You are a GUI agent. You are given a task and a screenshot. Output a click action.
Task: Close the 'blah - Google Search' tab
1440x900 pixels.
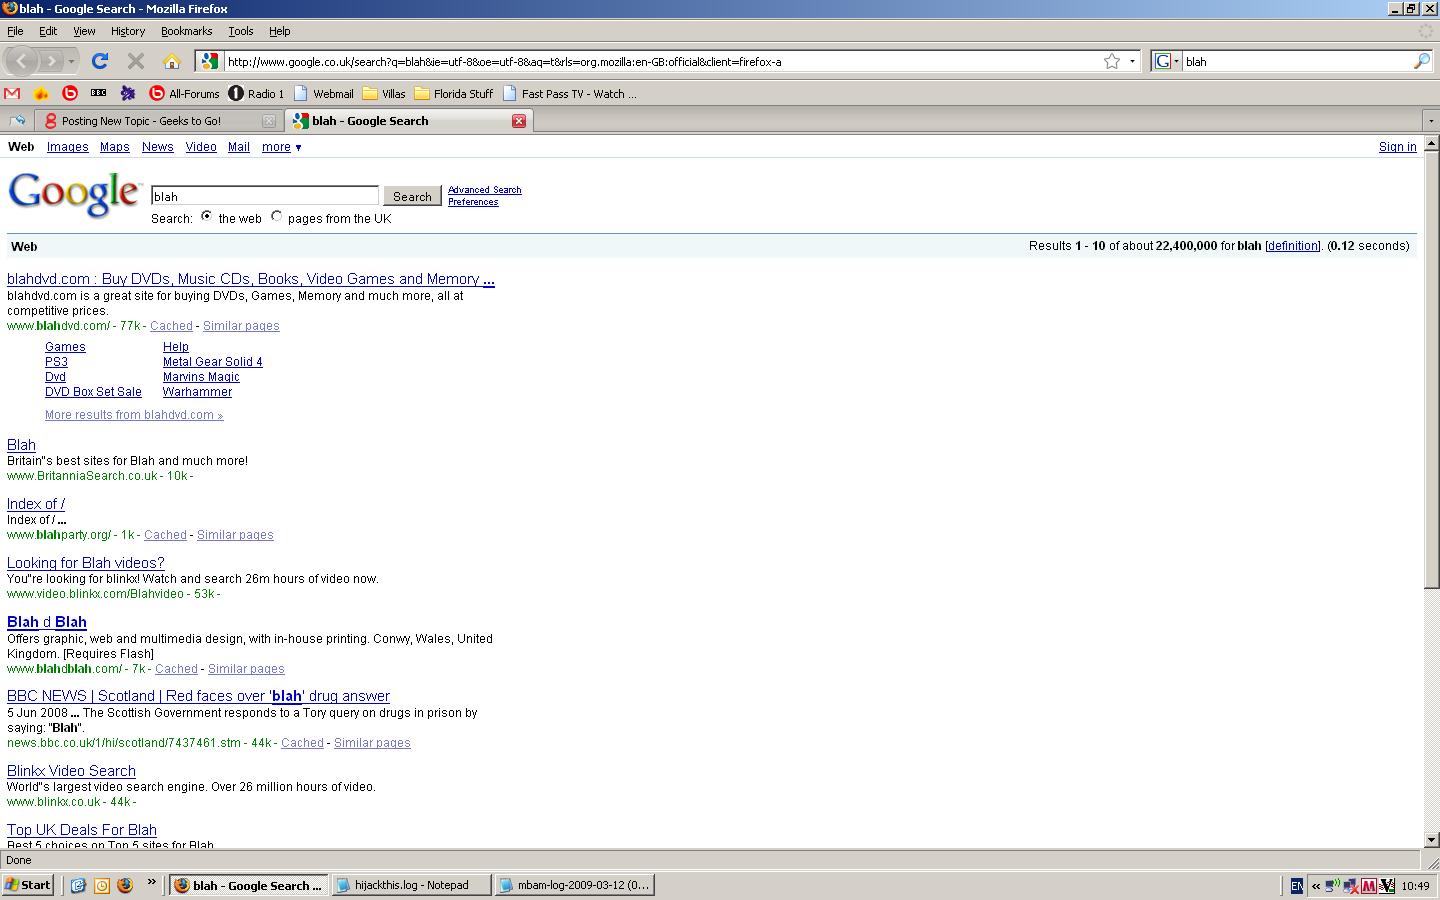[519, 120]
